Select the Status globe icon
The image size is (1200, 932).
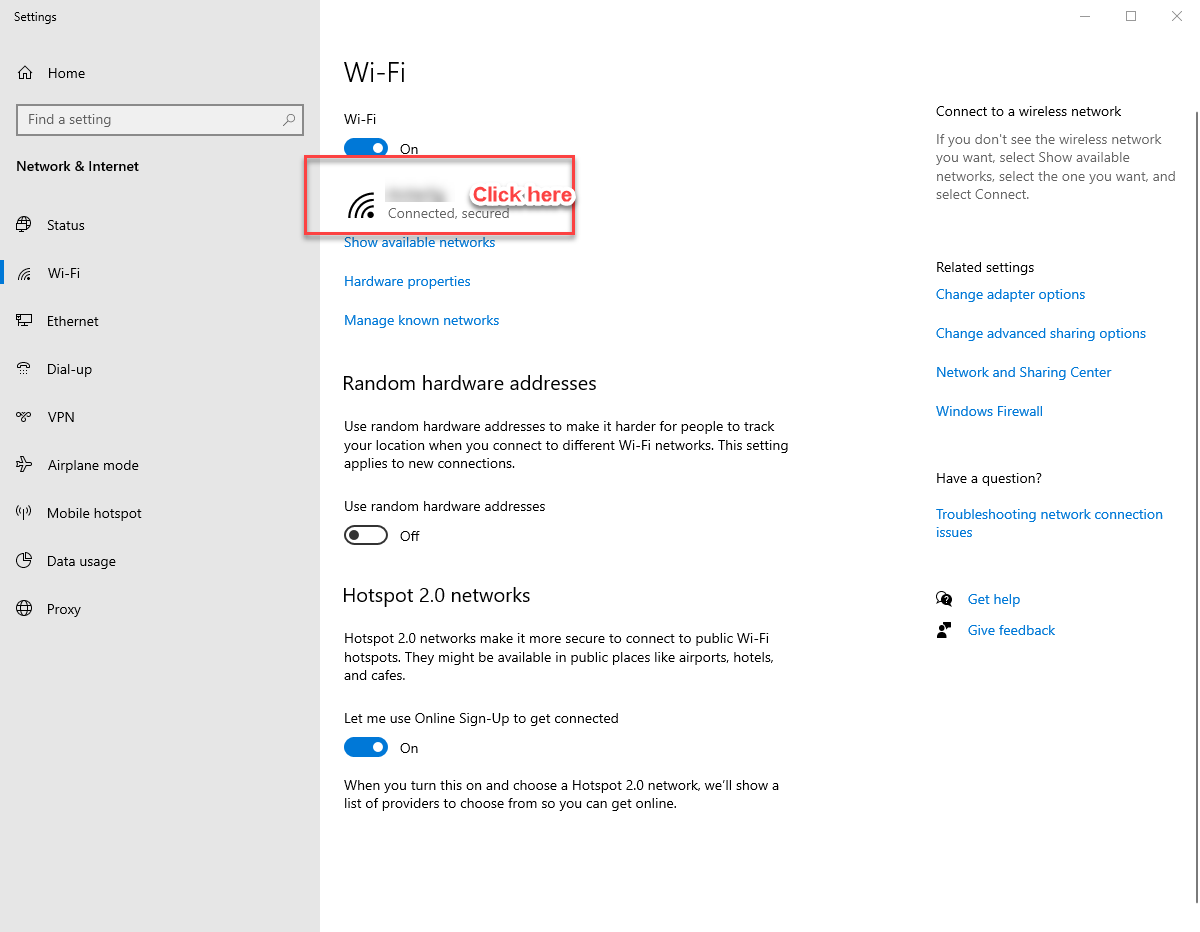coord(25,225)
